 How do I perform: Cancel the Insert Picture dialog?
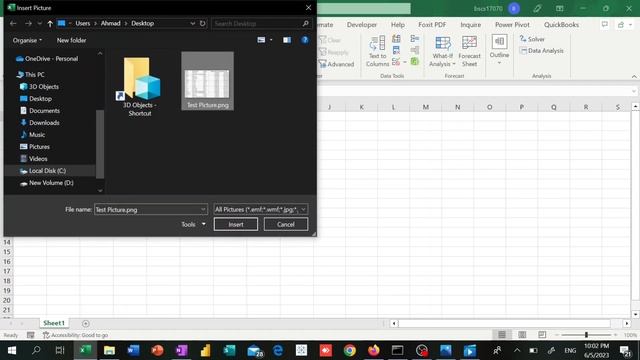pos(286,224)
